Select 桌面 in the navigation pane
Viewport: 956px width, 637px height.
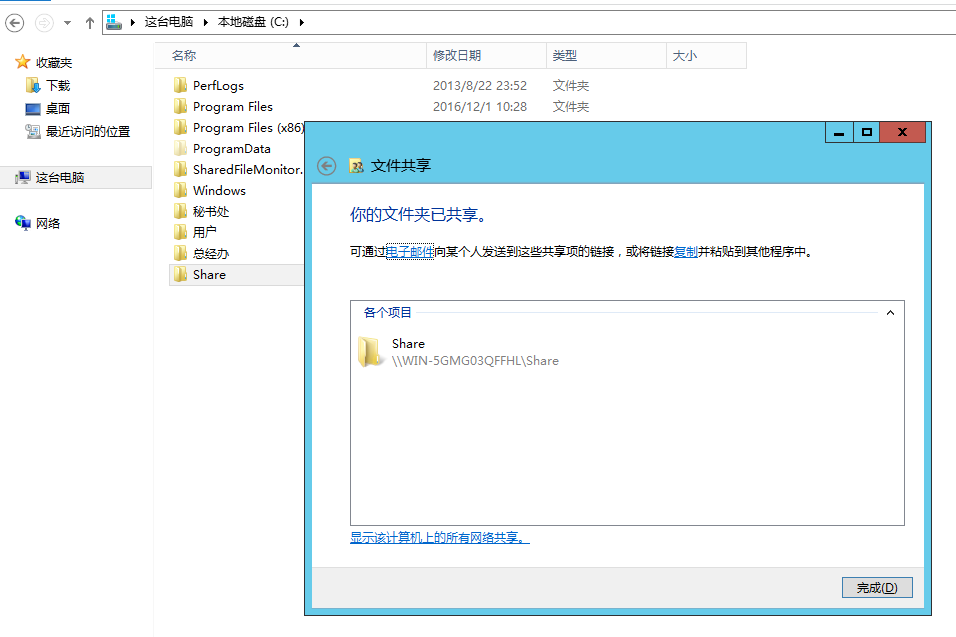pyautogui.click(x=58, y=108)
